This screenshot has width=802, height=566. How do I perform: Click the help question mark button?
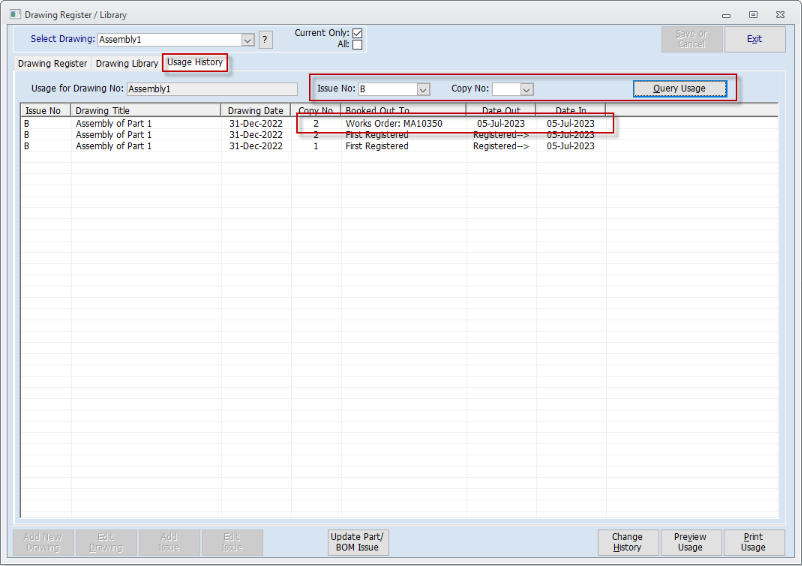pos(265,40)
